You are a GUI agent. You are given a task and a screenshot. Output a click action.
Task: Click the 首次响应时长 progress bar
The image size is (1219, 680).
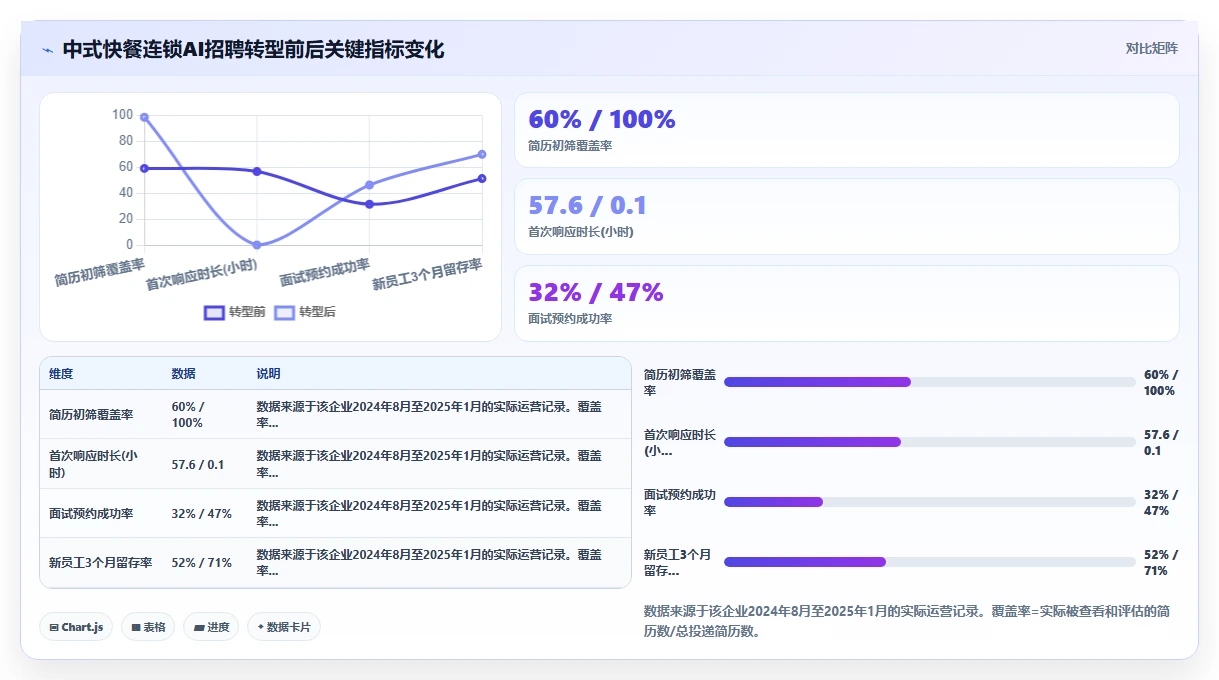click(x=930, y=442)
